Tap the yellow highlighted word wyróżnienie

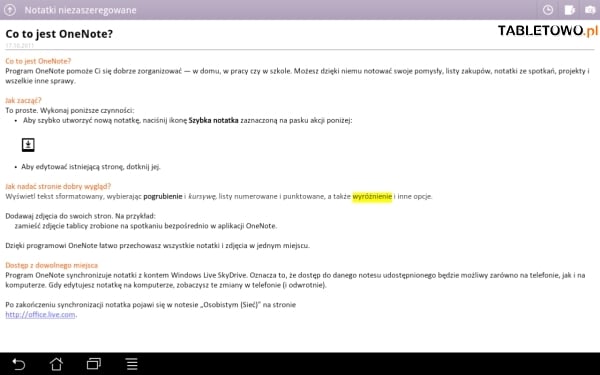[x=372, y=196]
